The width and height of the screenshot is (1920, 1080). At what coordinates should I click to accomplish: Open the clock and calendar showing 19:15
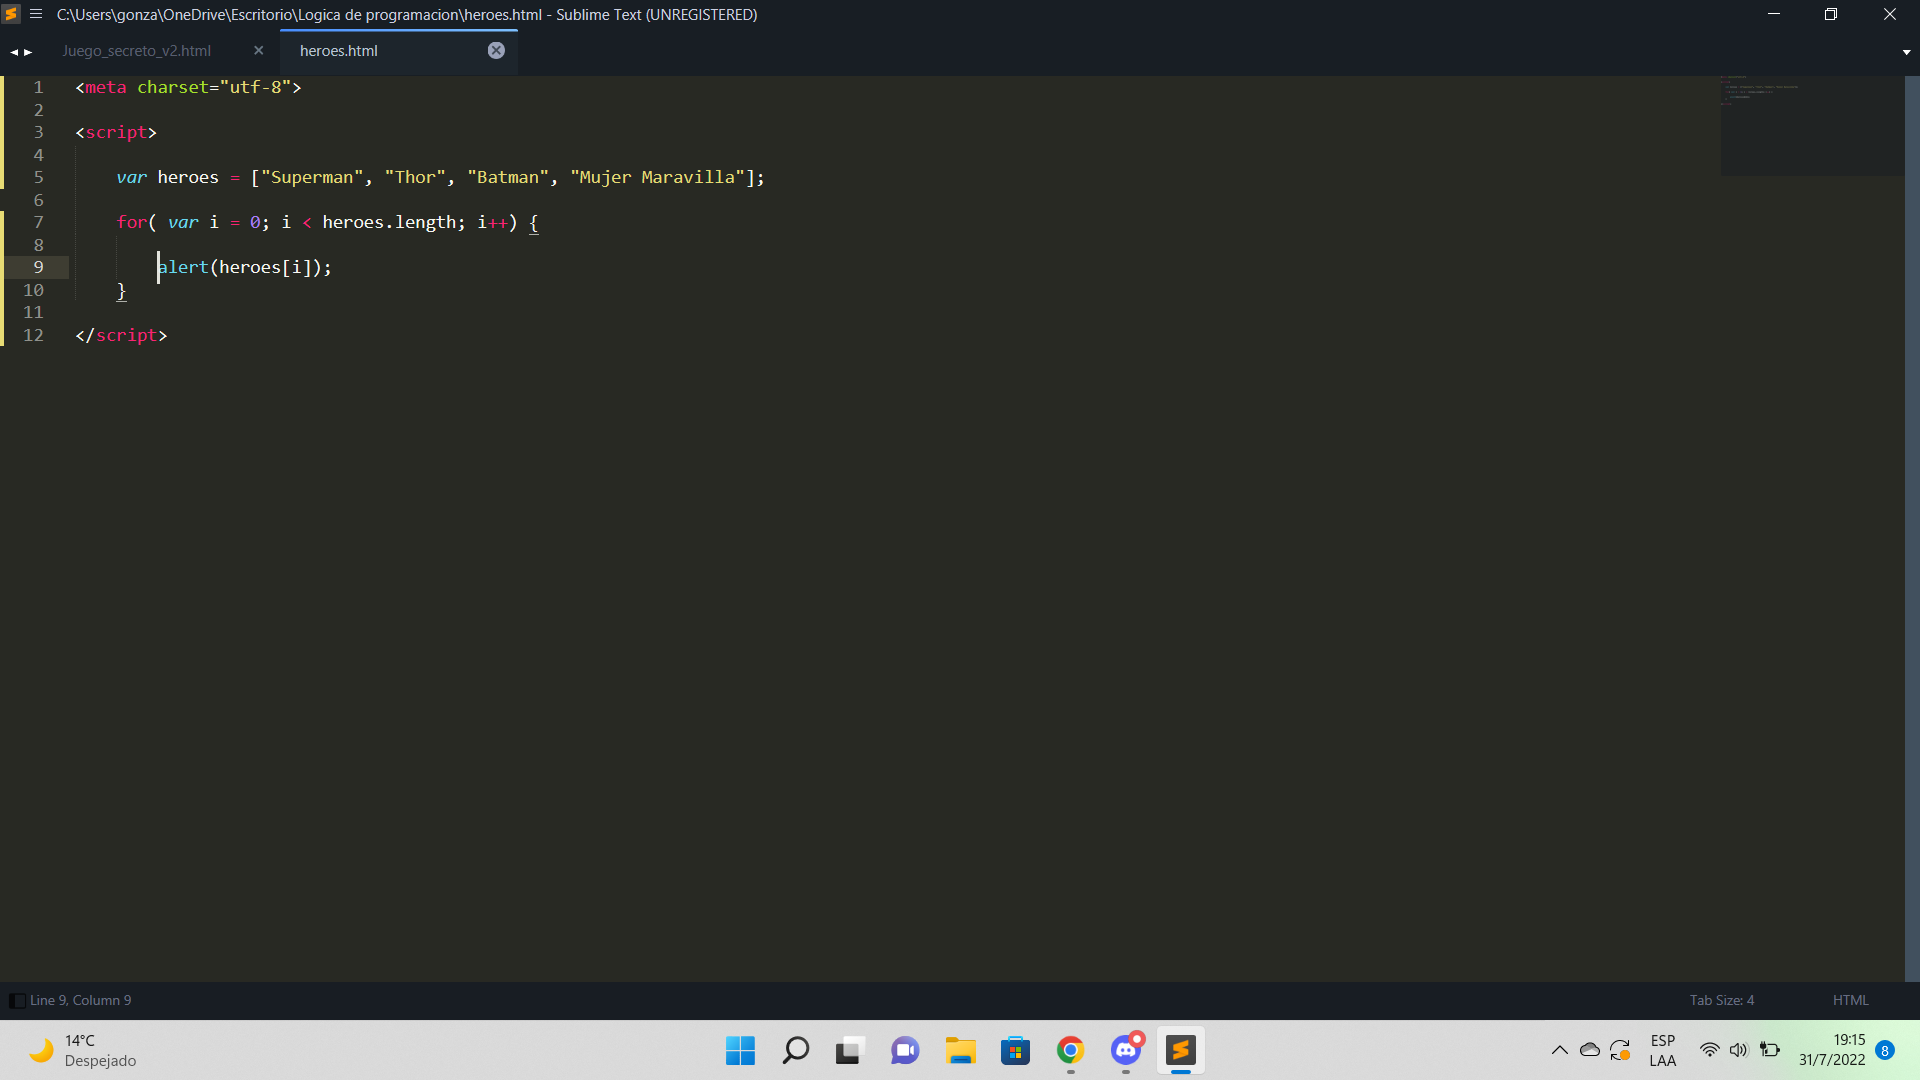click(x=1832, y=1050)
